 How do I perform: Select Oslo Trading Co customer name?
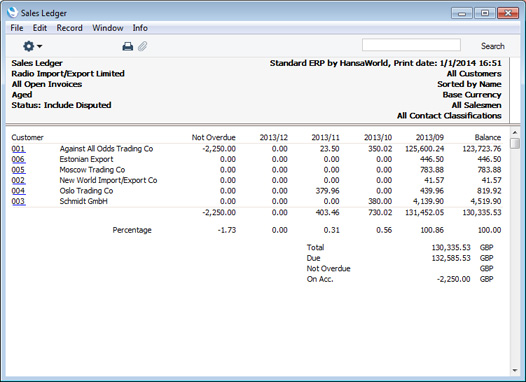86,191
